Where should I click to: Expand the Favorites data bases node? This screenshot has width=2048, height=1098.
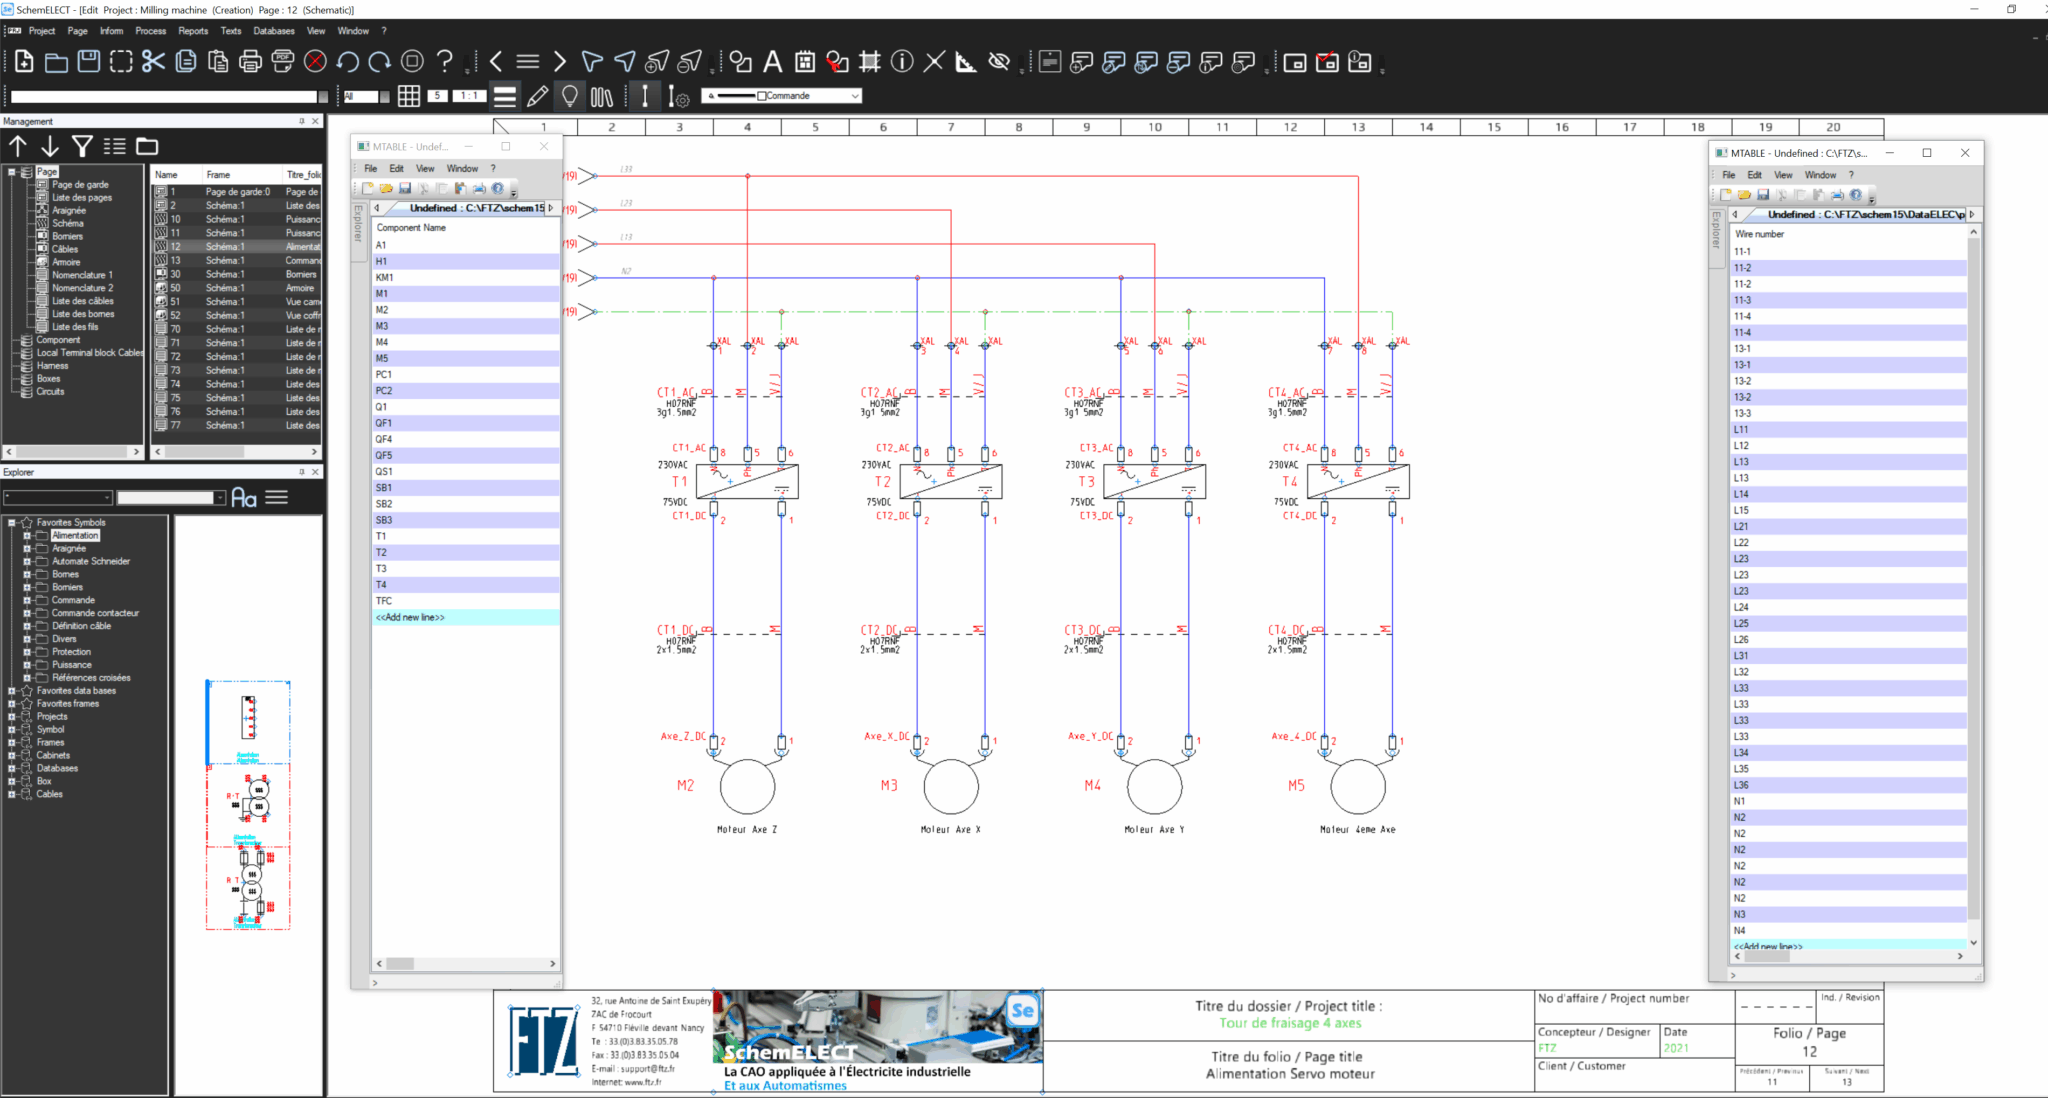click(11, 691)
